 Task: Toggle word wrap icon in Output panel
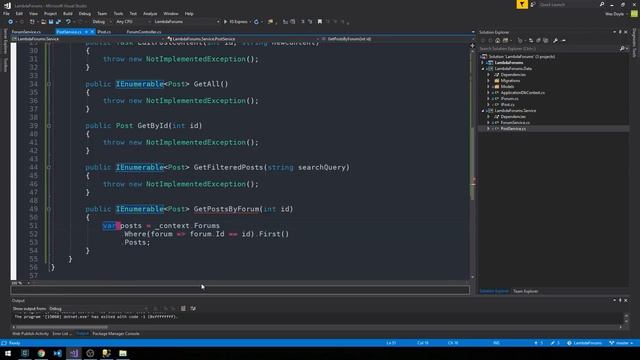(193, 309)
